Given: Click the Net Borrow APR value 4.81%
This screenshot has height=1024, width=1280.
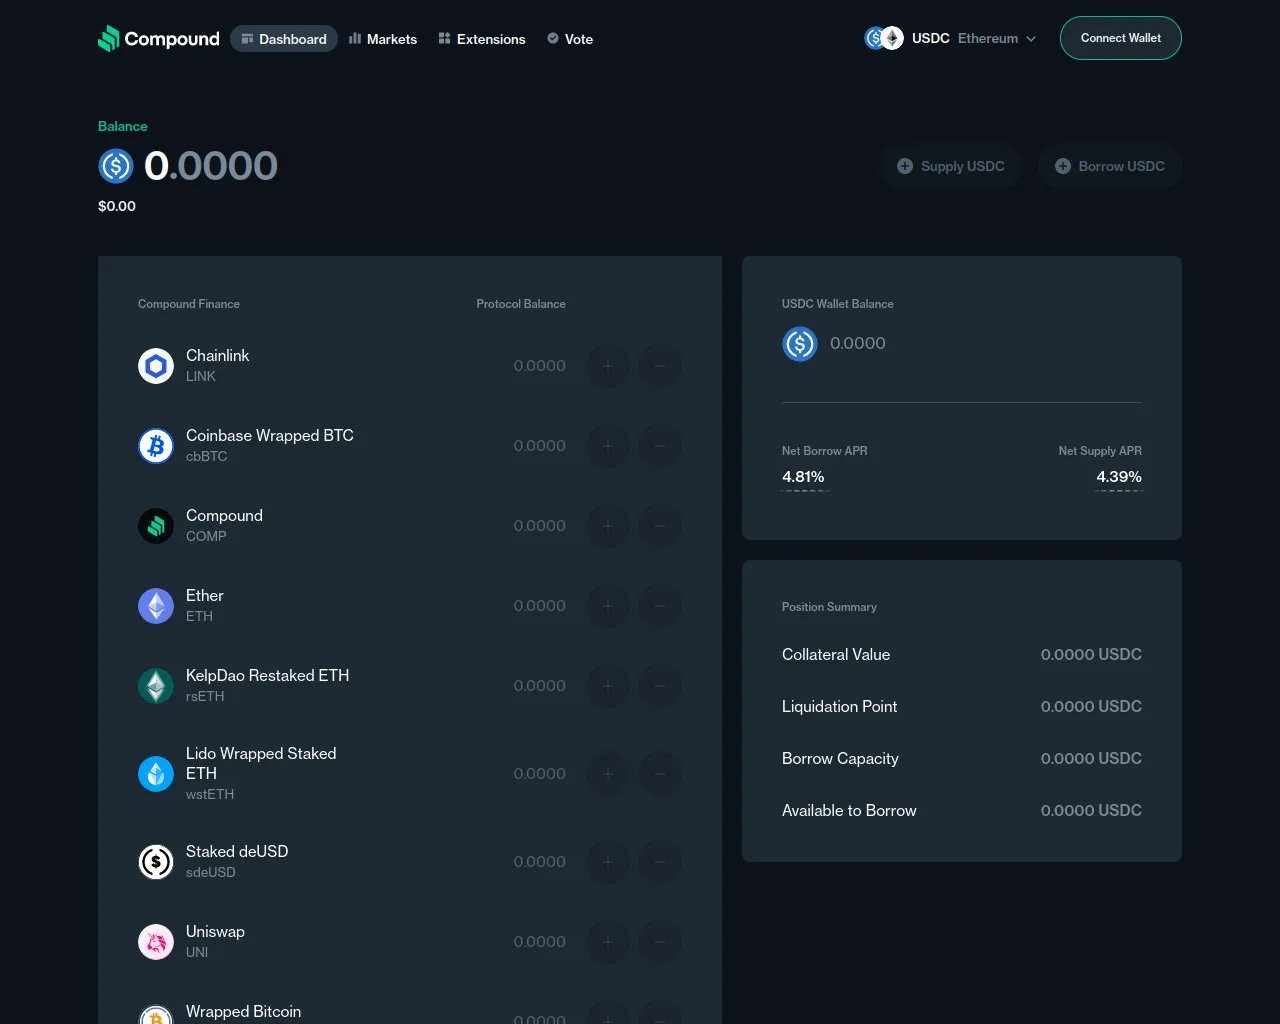Looking at the screenshot, I should [803, 477].
